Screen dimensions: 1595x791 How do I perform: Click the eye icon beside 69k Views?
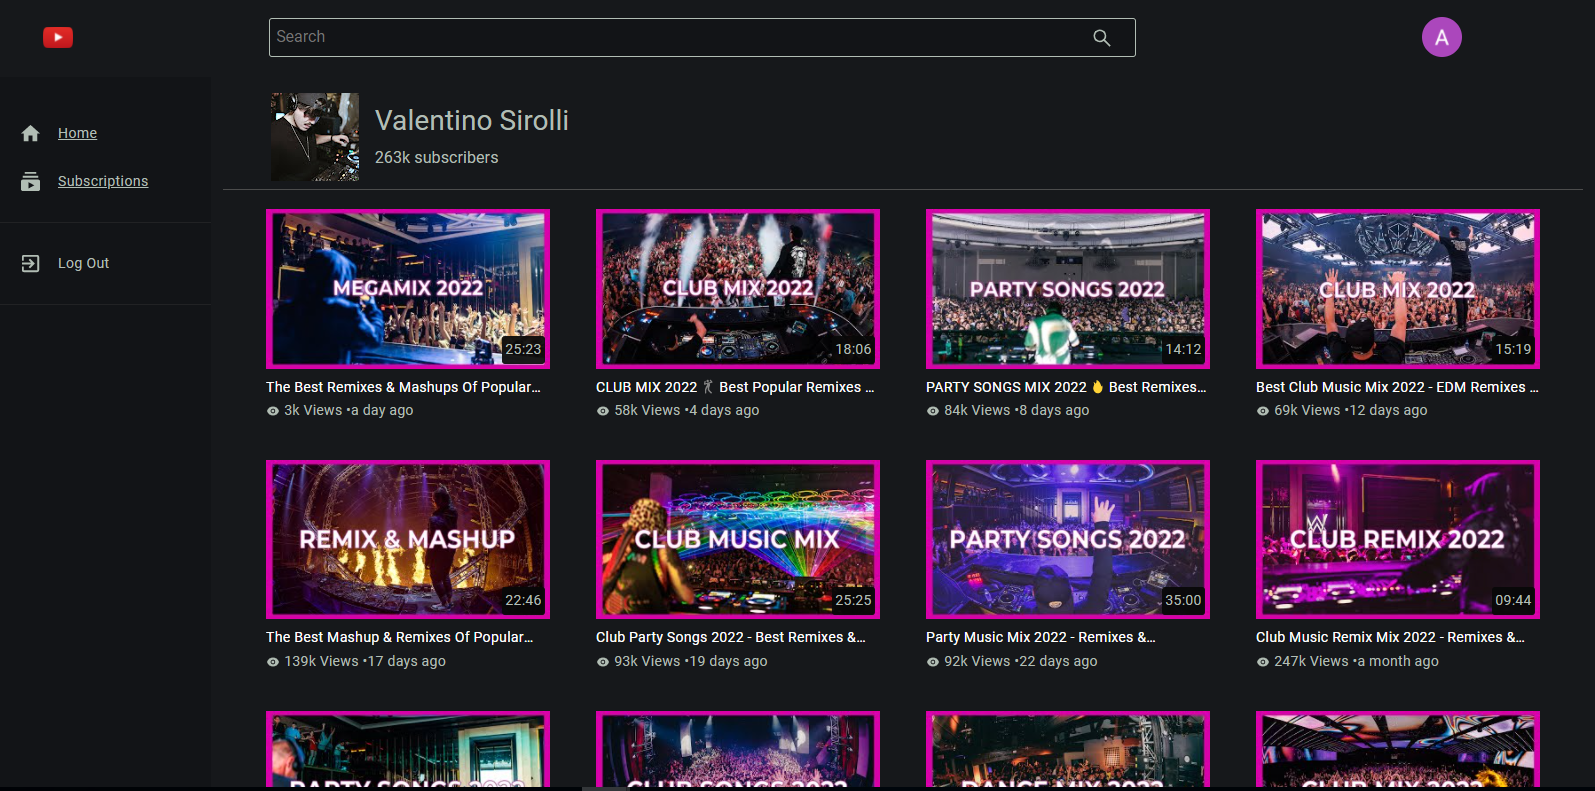click(x=1262, y=411)
